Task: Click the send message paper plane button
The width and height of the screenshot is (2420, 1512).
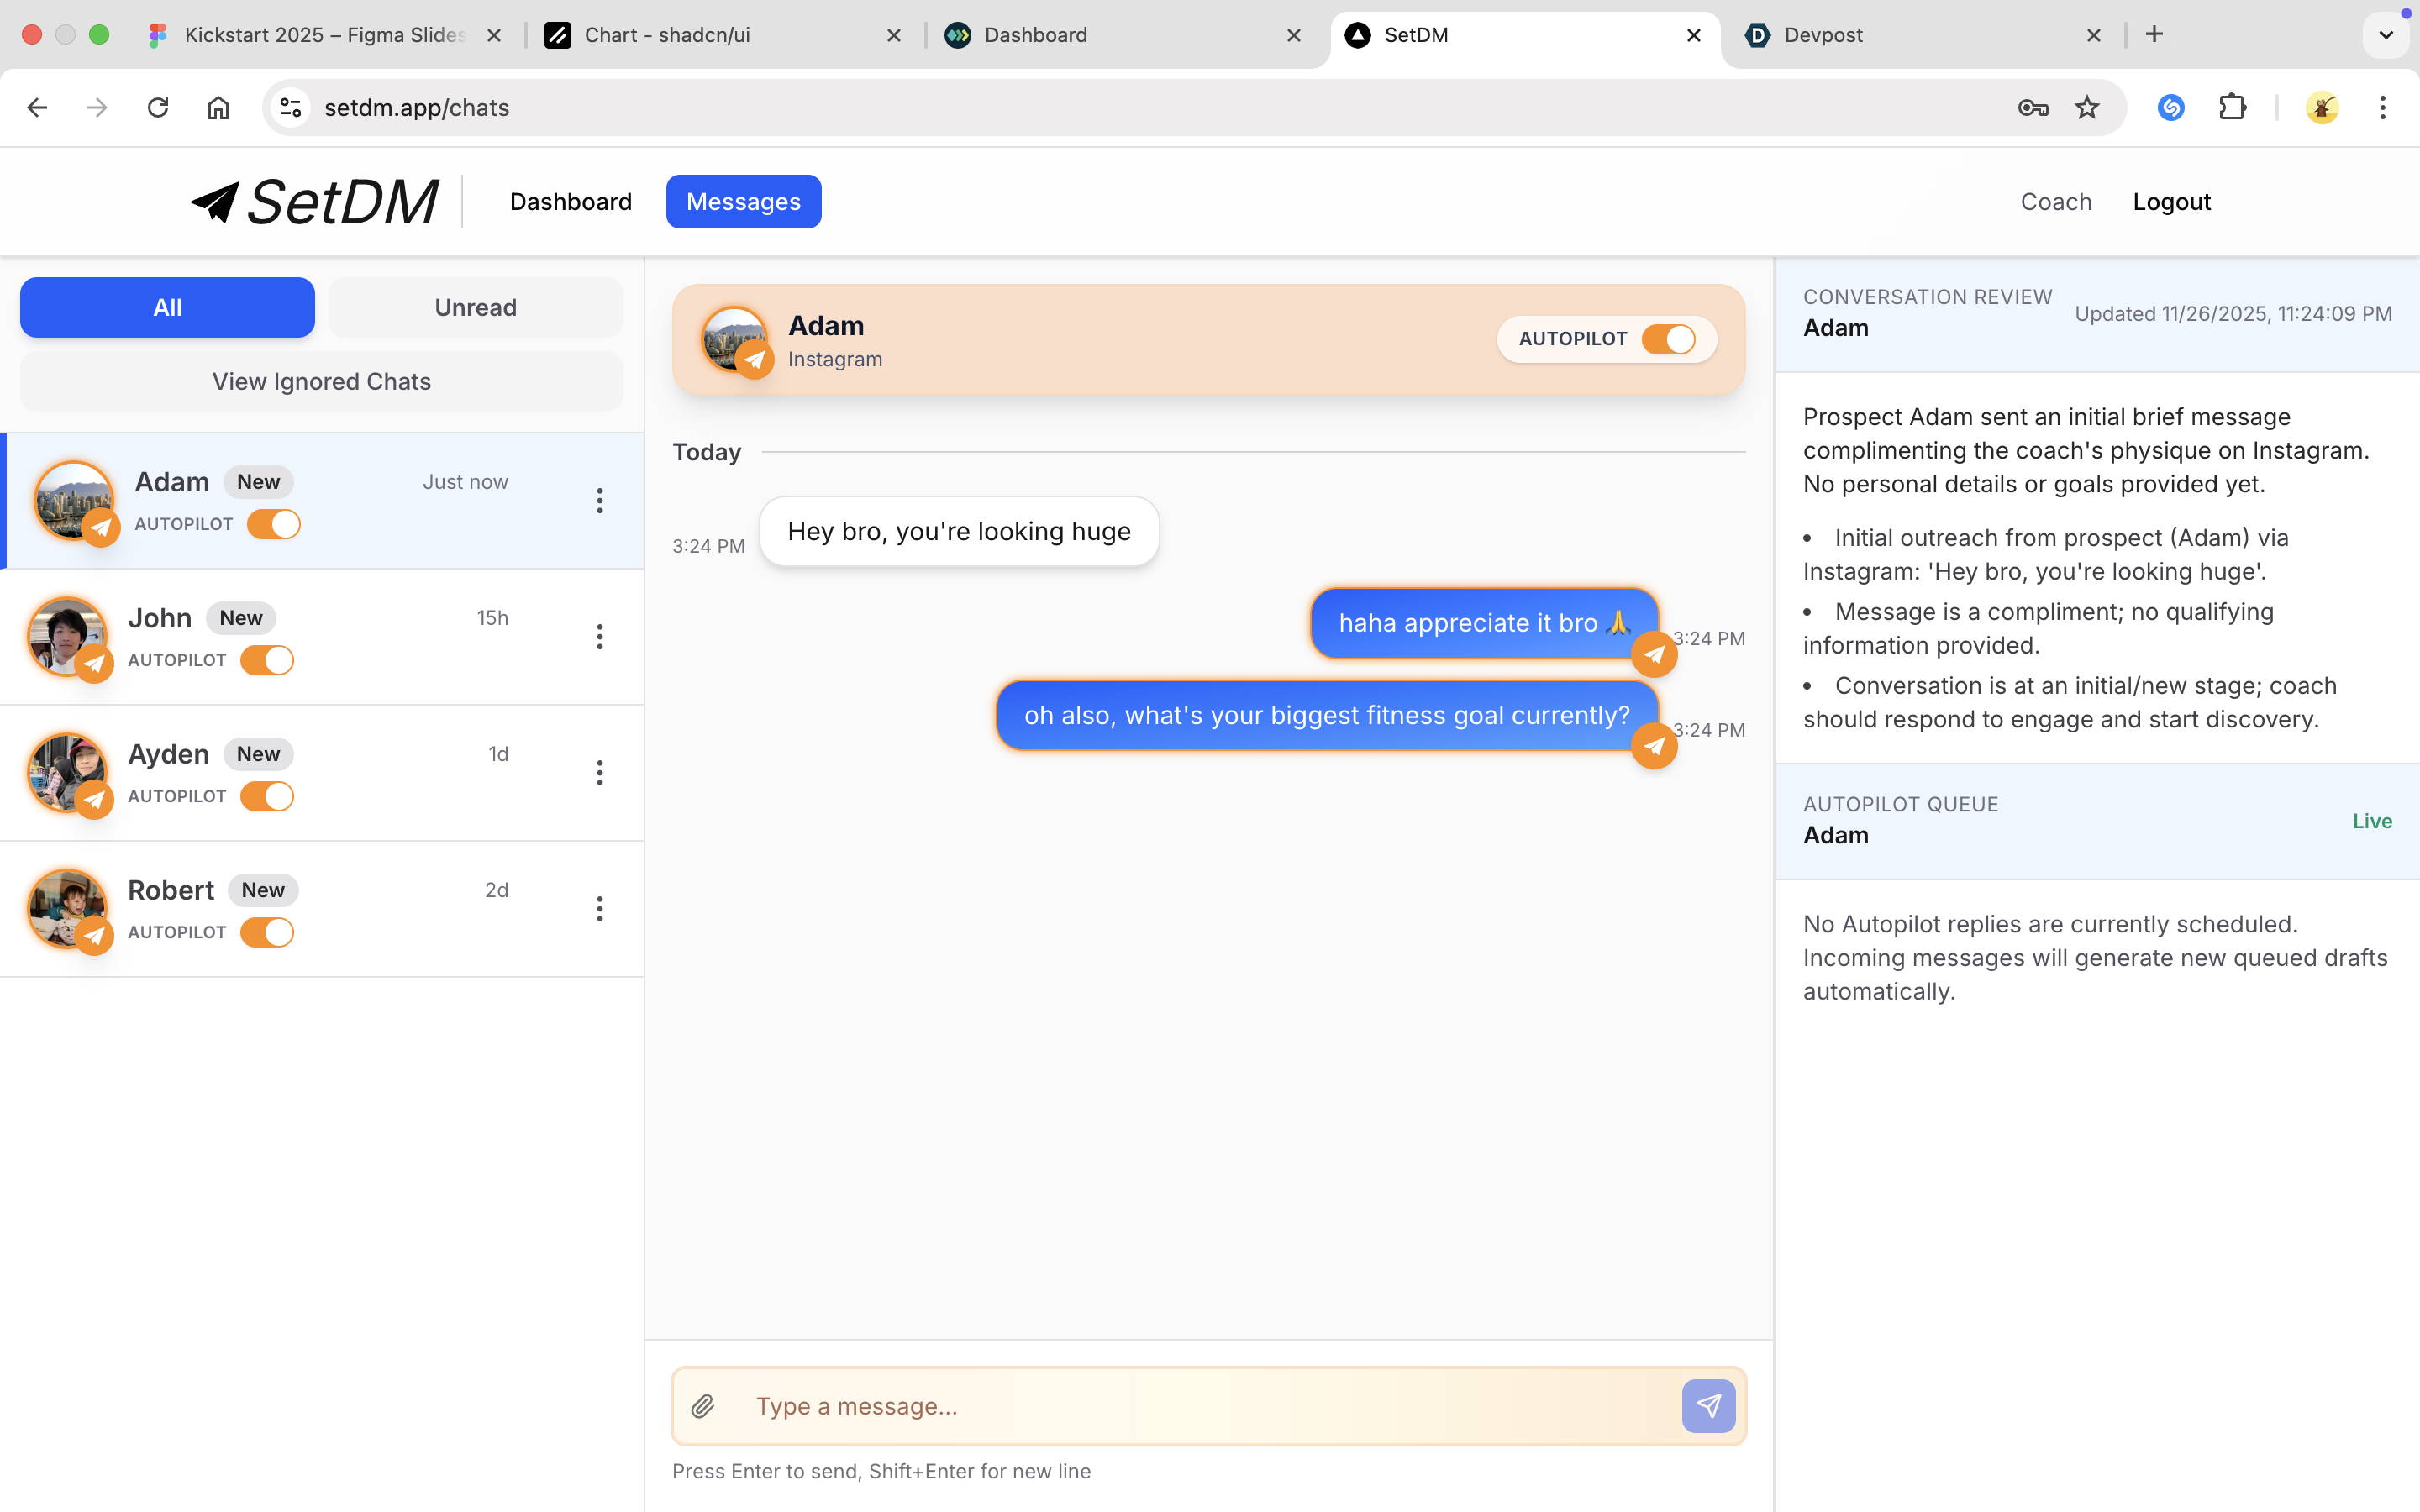Action: (x=1708, y=1406)
